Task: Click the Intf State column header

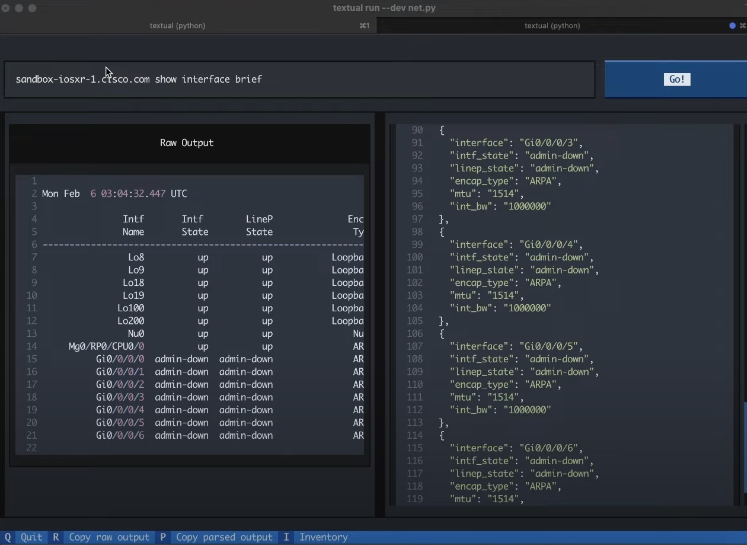Action: (x=194, y=225)
